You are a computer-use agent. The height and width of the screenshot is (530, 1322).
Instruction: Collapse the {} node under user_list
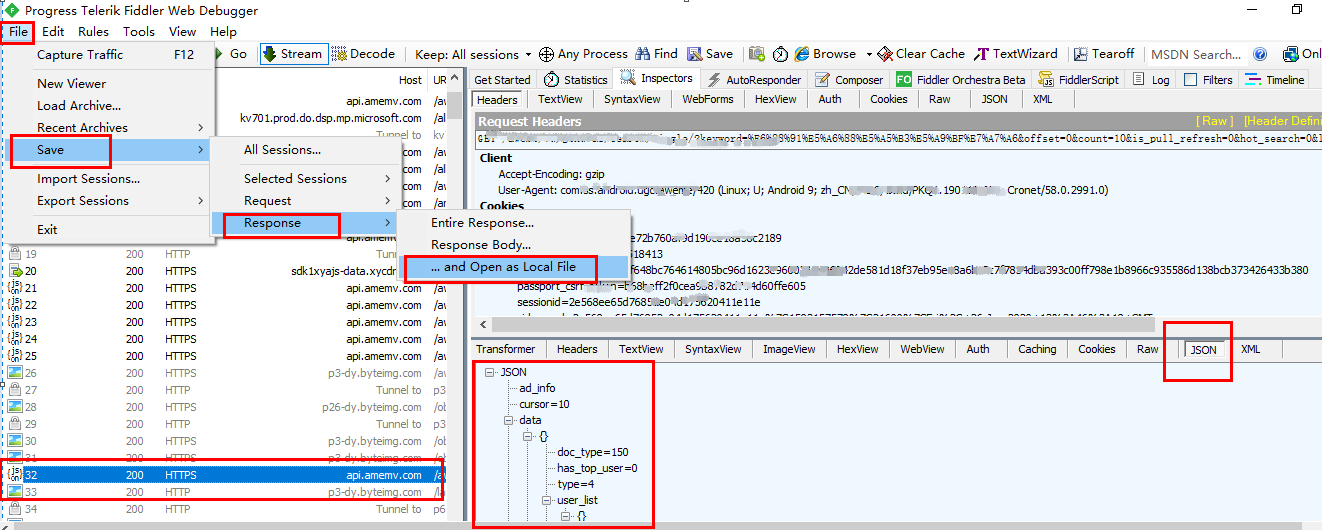click(565, 516)
